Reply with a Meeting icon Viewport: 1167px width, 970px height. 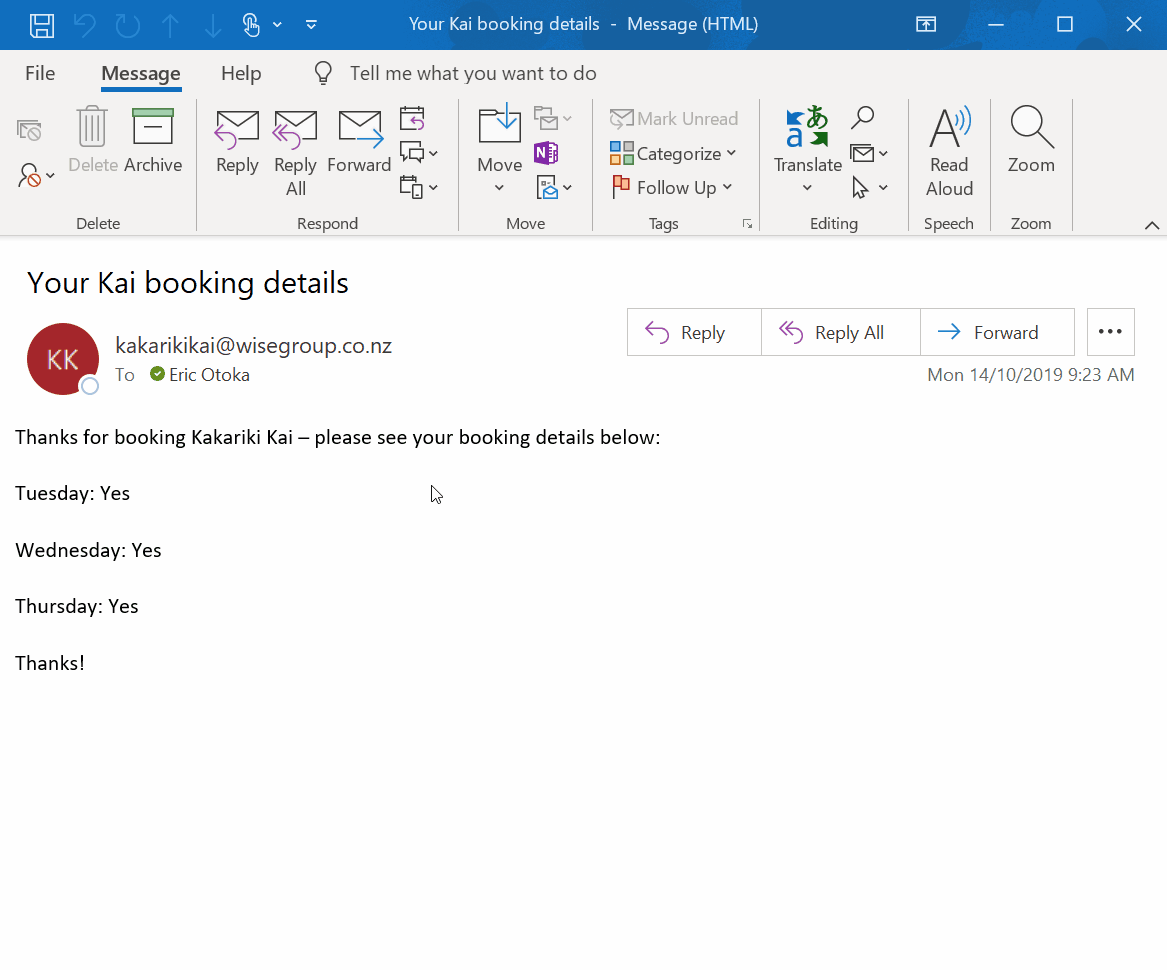[412, 118]
